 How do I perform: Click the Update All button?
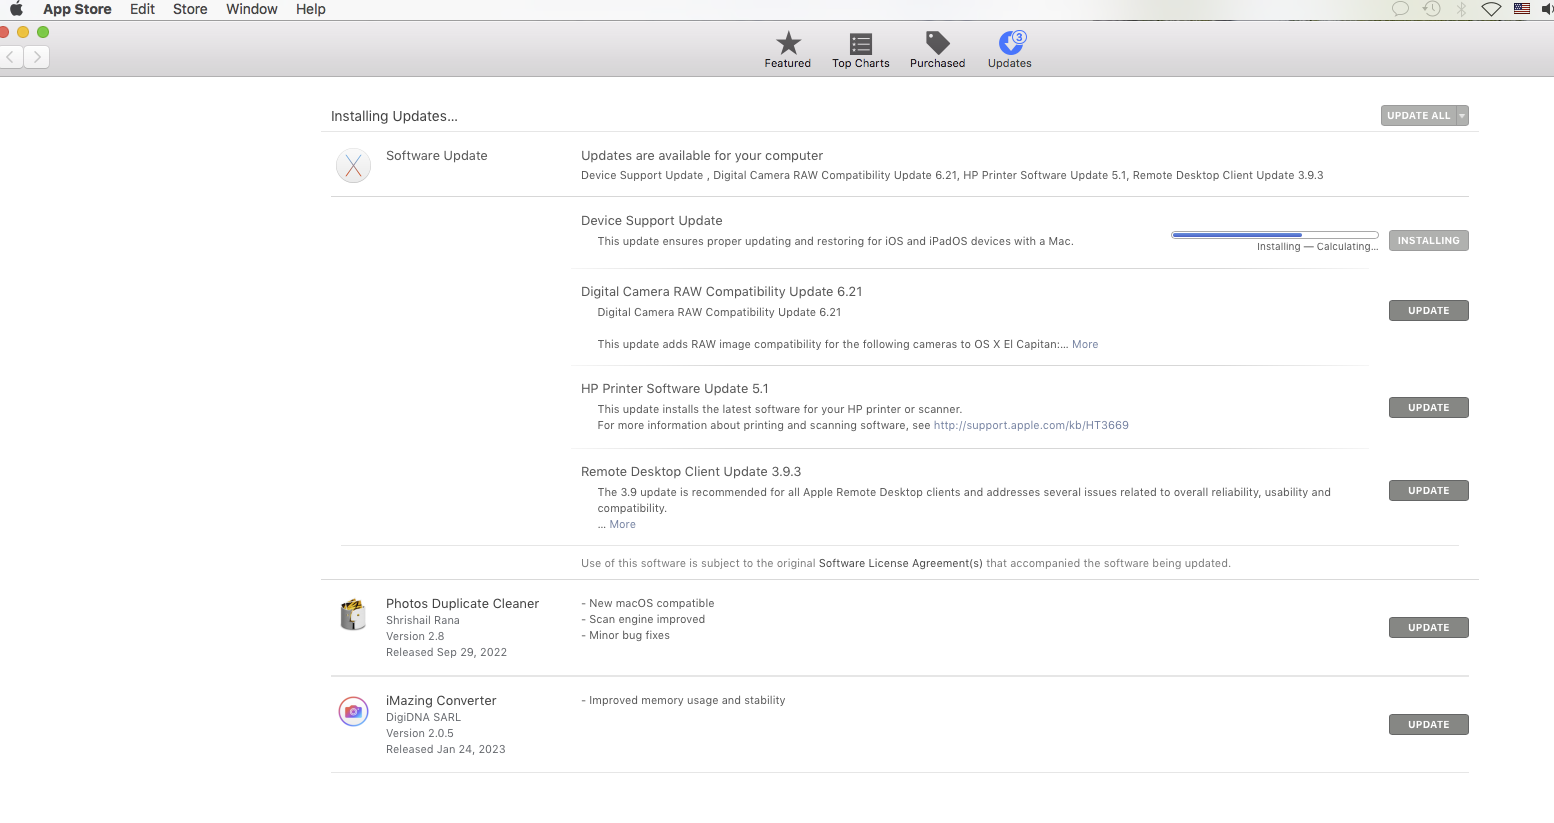coord(1418,116)
